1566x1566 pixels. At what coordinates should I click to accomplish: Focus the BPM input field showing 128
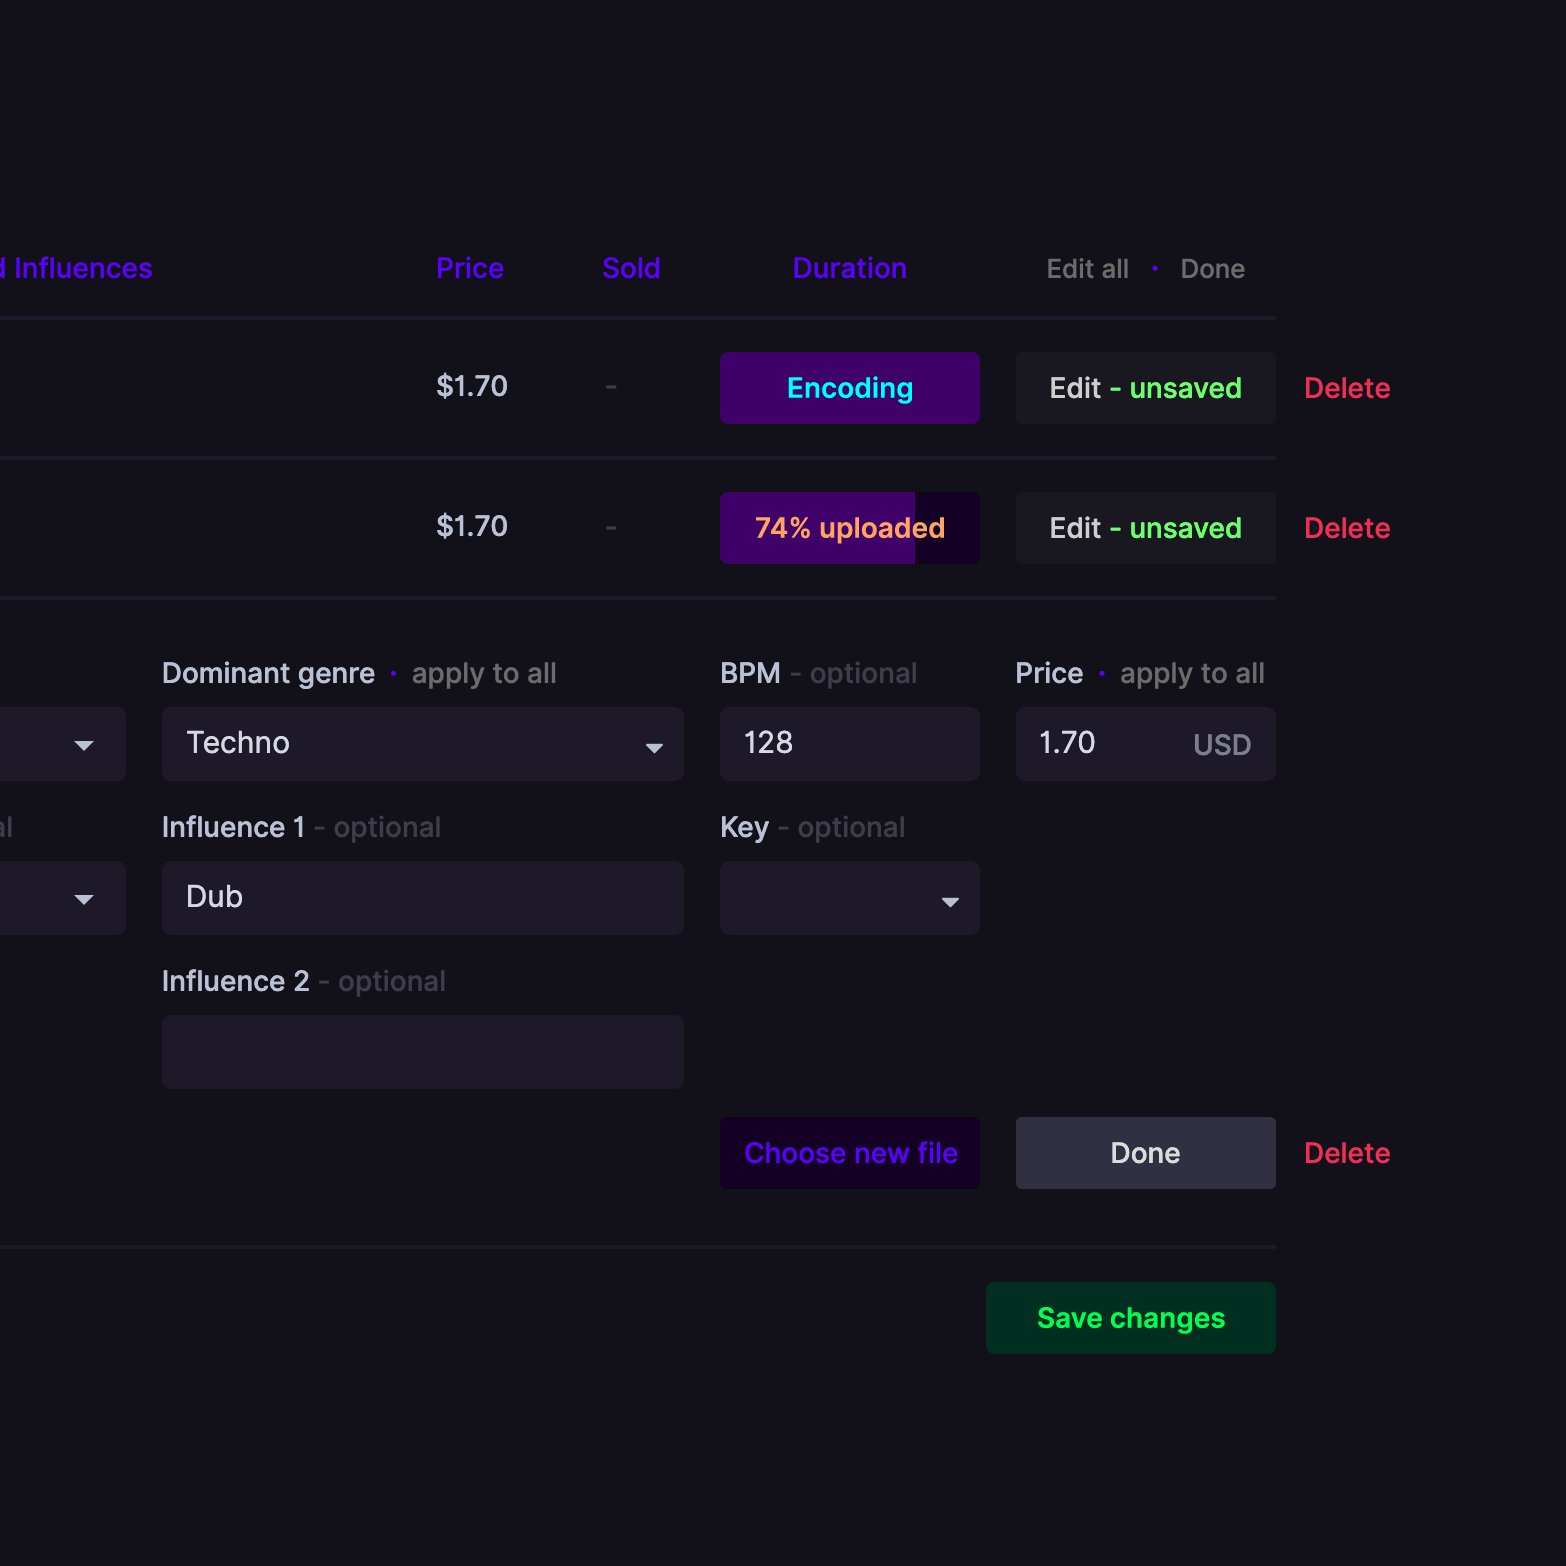(x=849, y=744)
